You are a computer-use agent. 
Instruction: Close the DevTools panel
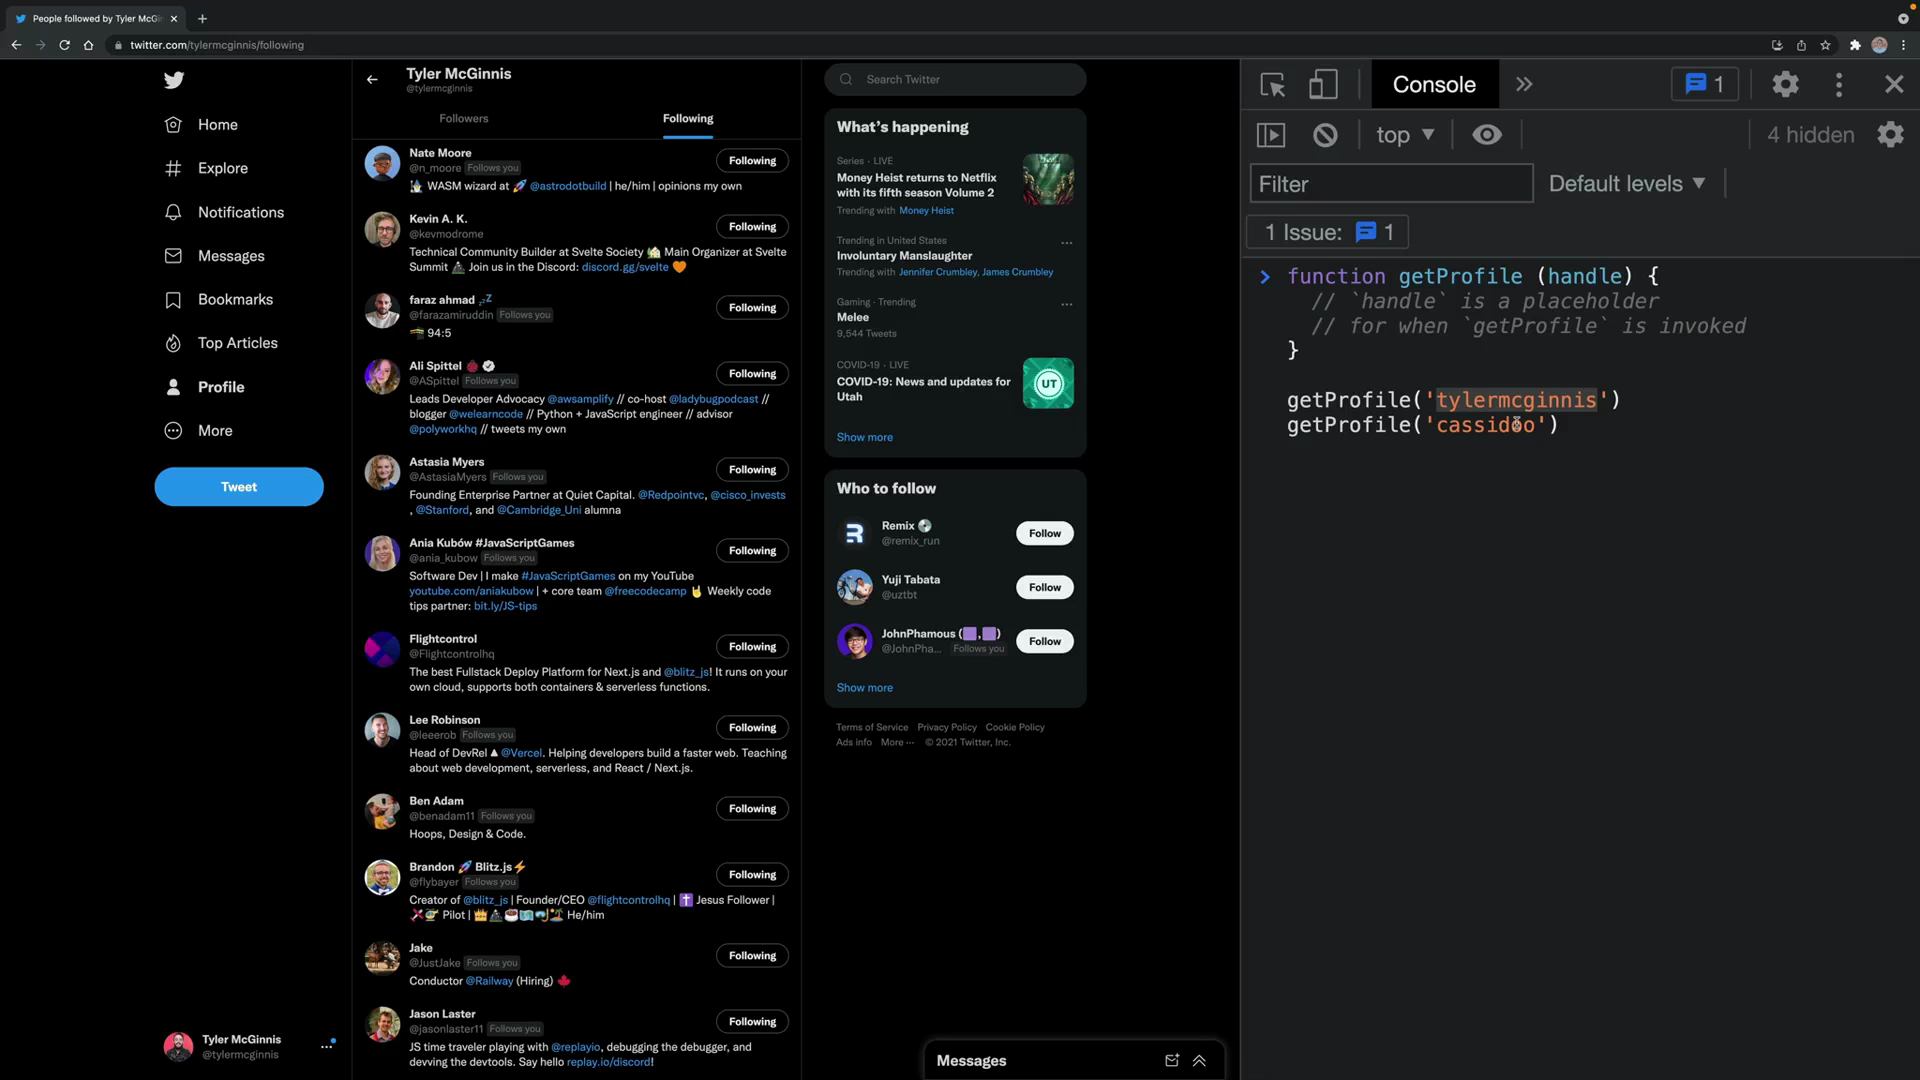[x=1894, y=85]
